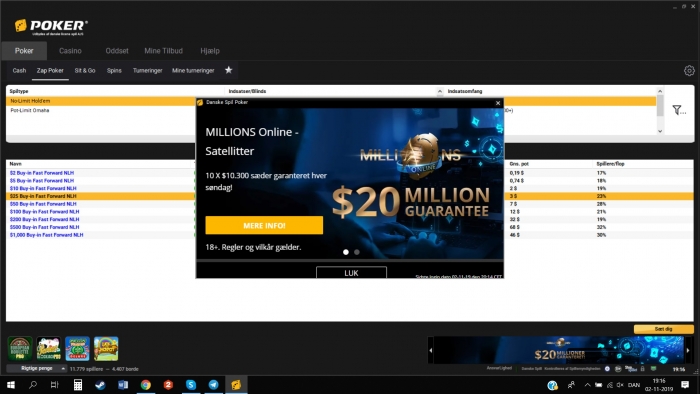Show next promo banner with right arrow
The image size is (700, 394).
point(688,350)
